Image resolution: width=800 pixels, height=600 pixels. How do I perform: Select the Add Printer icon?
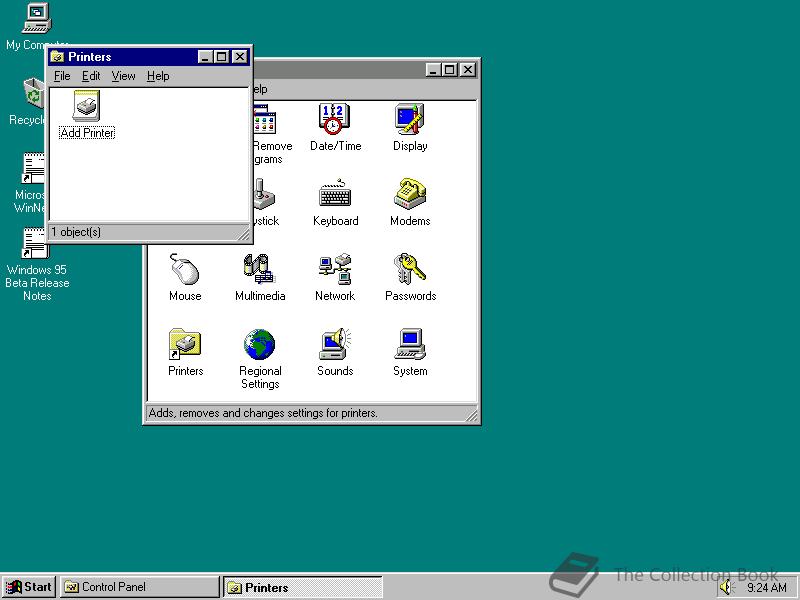point(87,106)
